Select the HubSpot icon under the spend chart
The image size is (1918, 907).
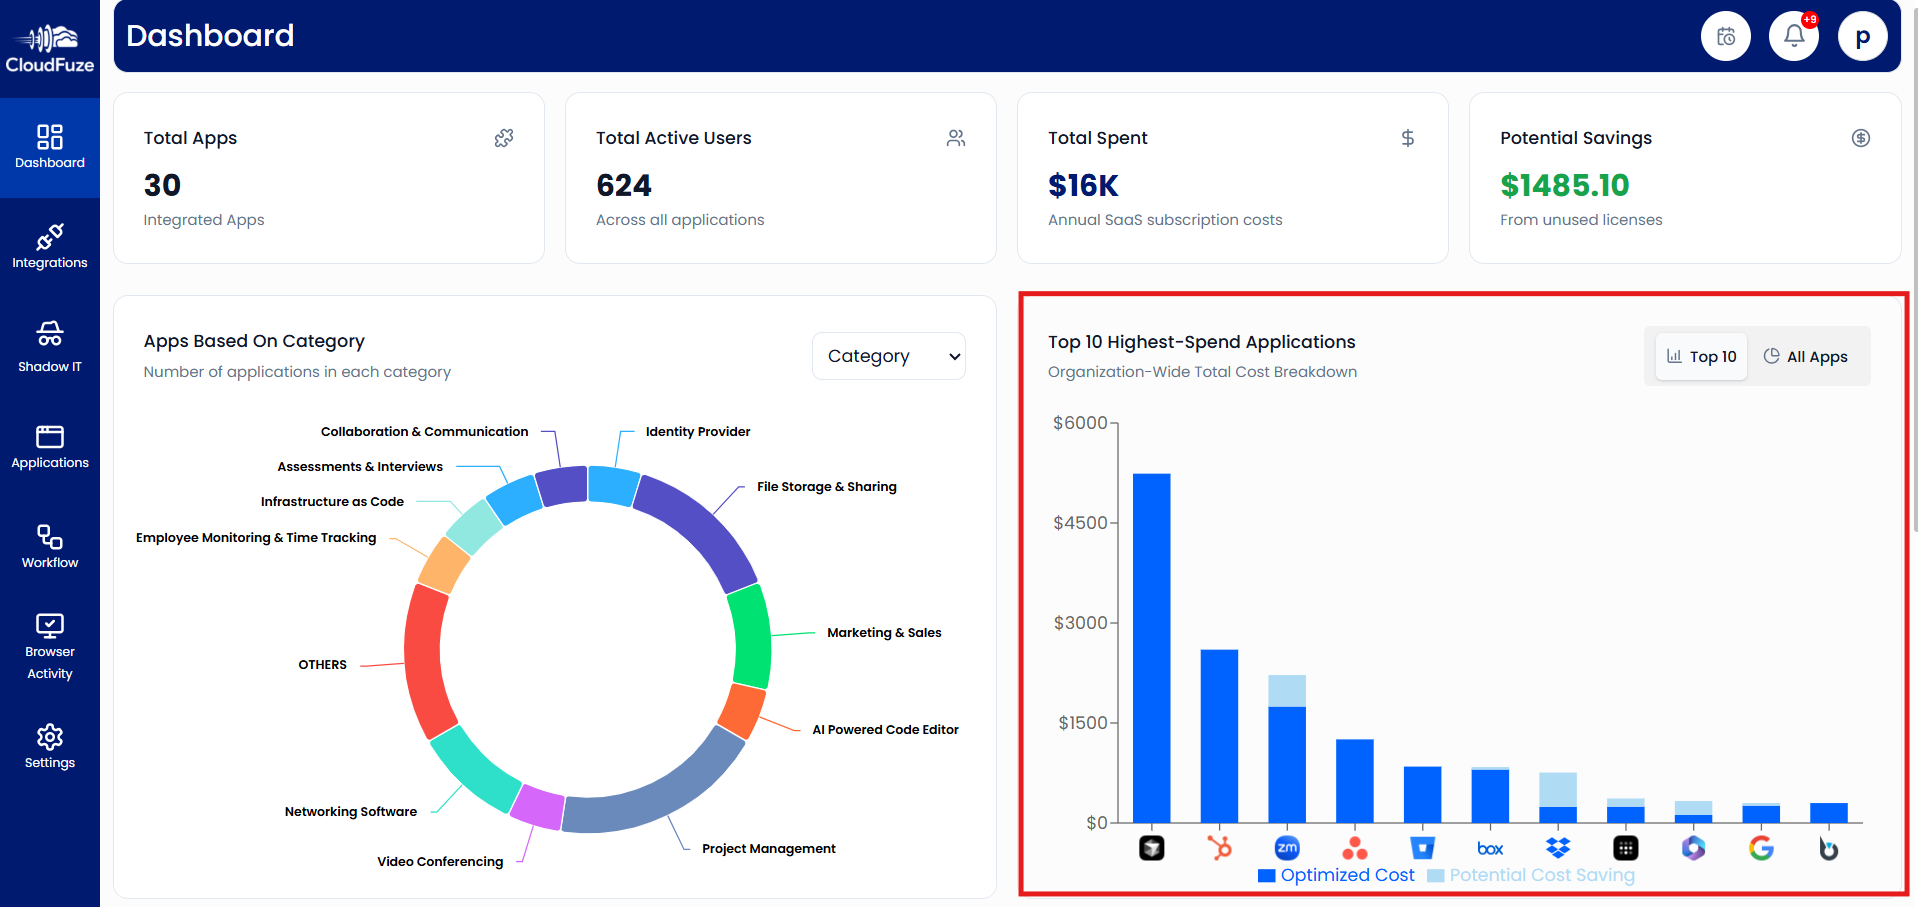click(1220, 847)
